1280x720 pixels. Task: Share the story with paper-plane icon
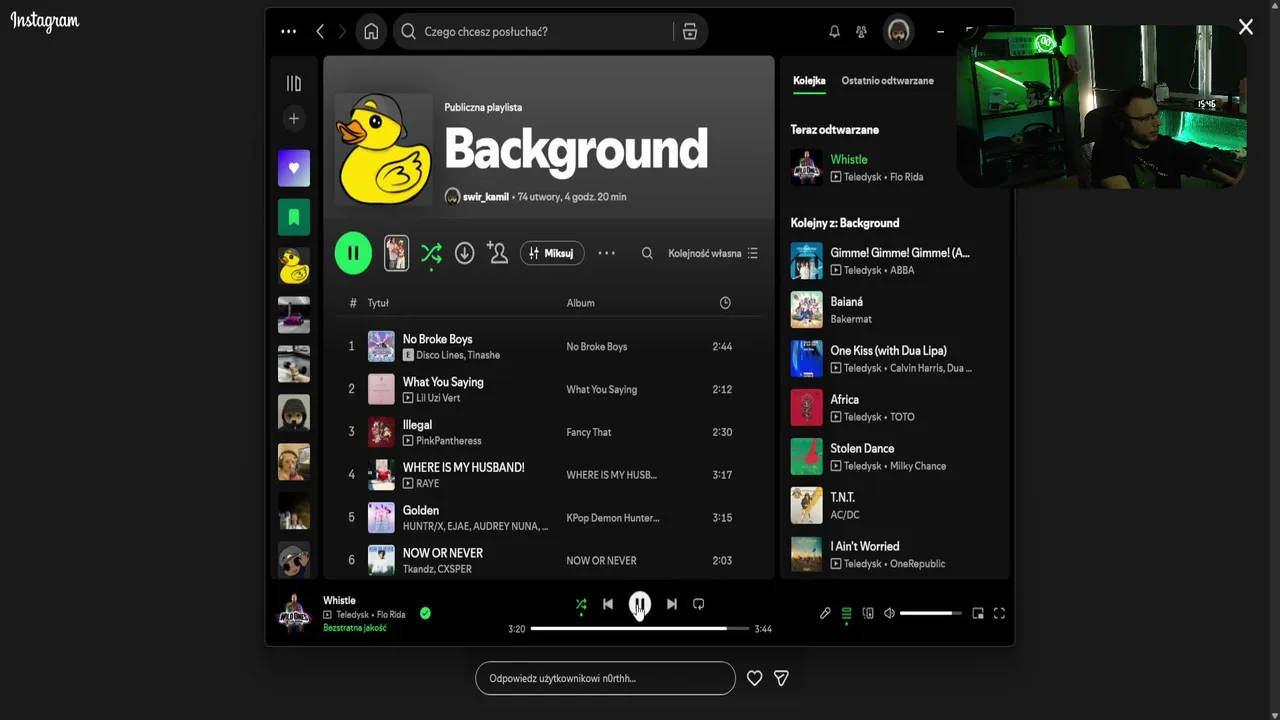click(x=781, y=678)
